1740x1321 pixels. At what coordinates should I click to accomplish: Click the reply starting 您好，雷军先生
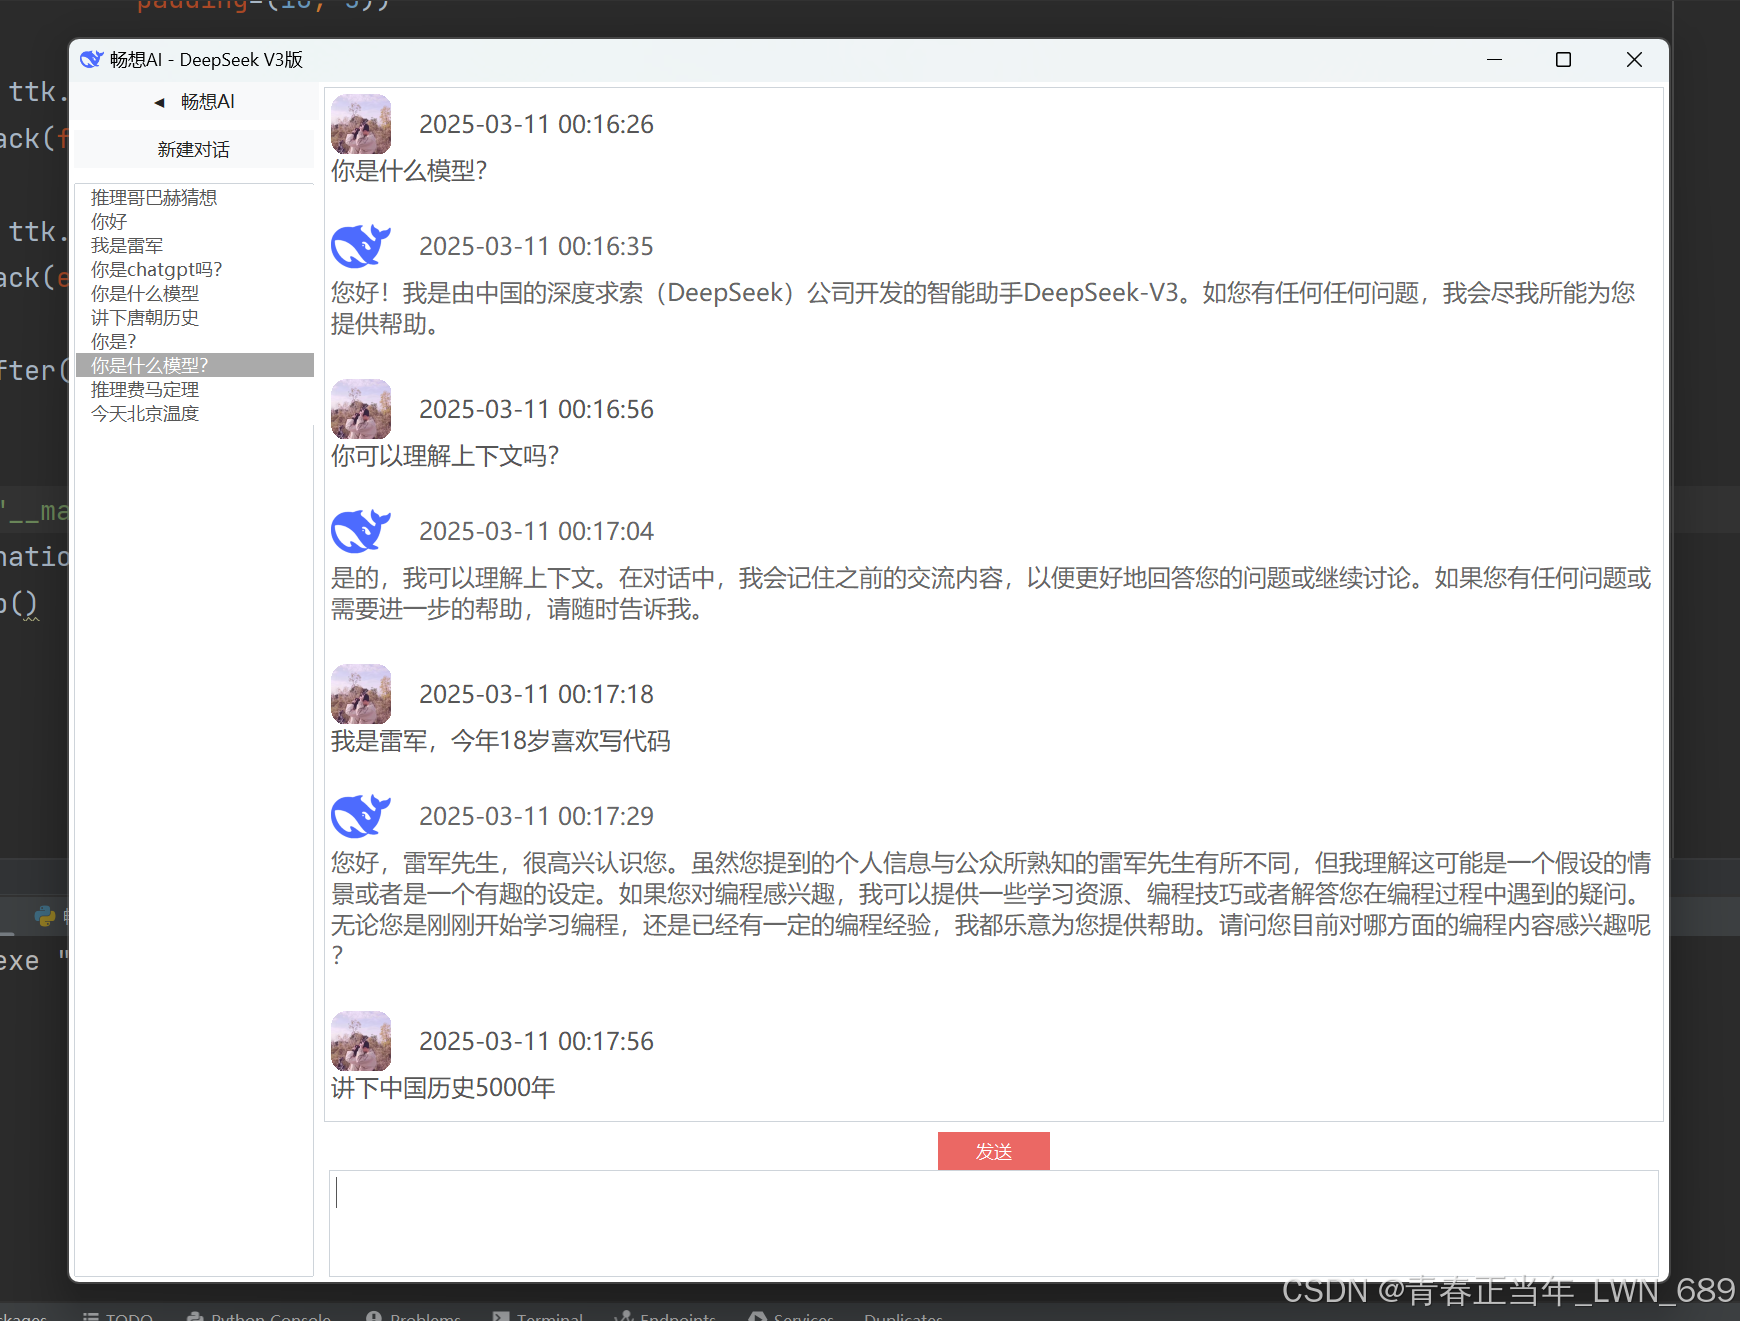point(991,909)
